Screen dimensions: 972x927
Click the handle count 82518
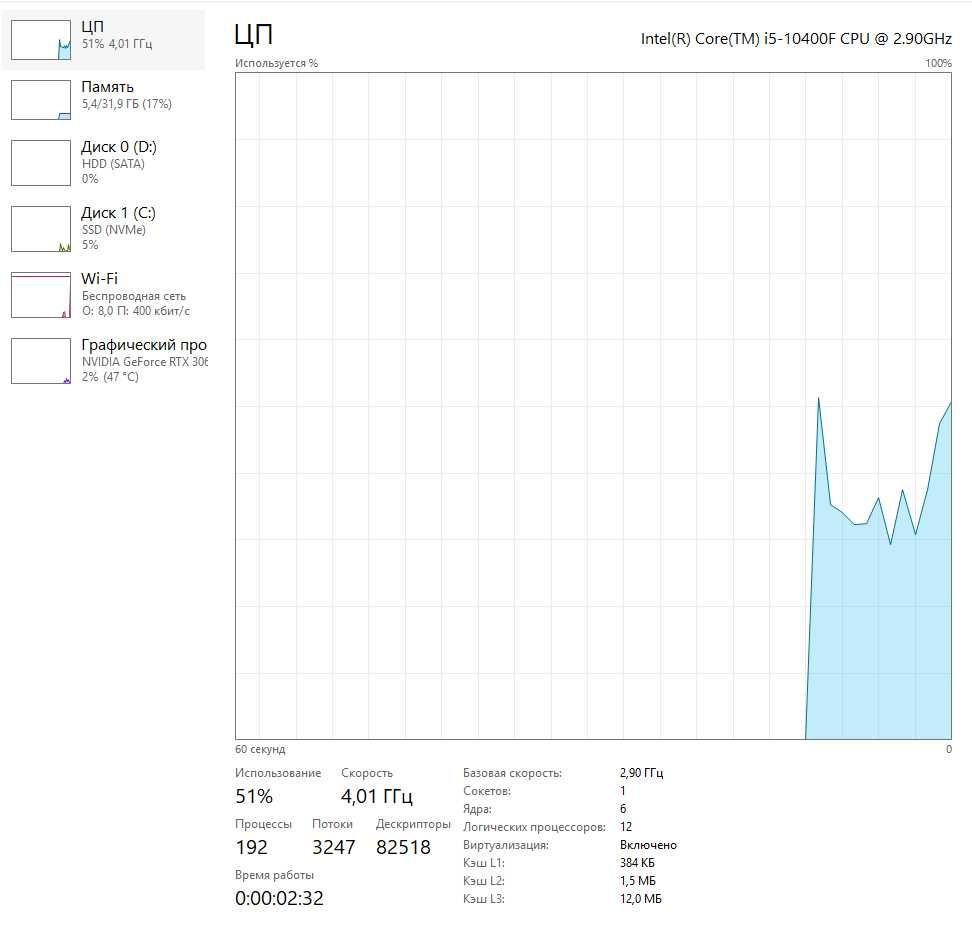pos(403,847)
